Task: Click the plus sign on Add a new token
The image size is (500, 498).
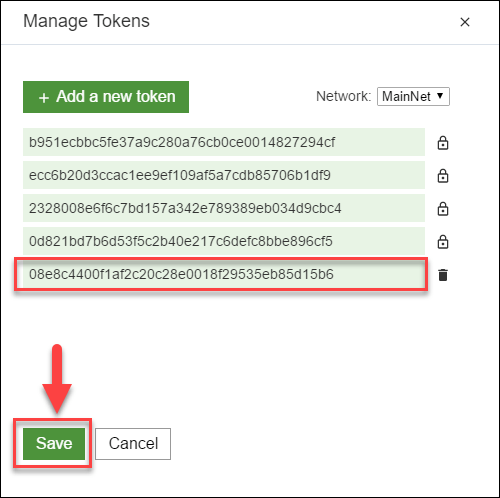Action: click(44, 98)
